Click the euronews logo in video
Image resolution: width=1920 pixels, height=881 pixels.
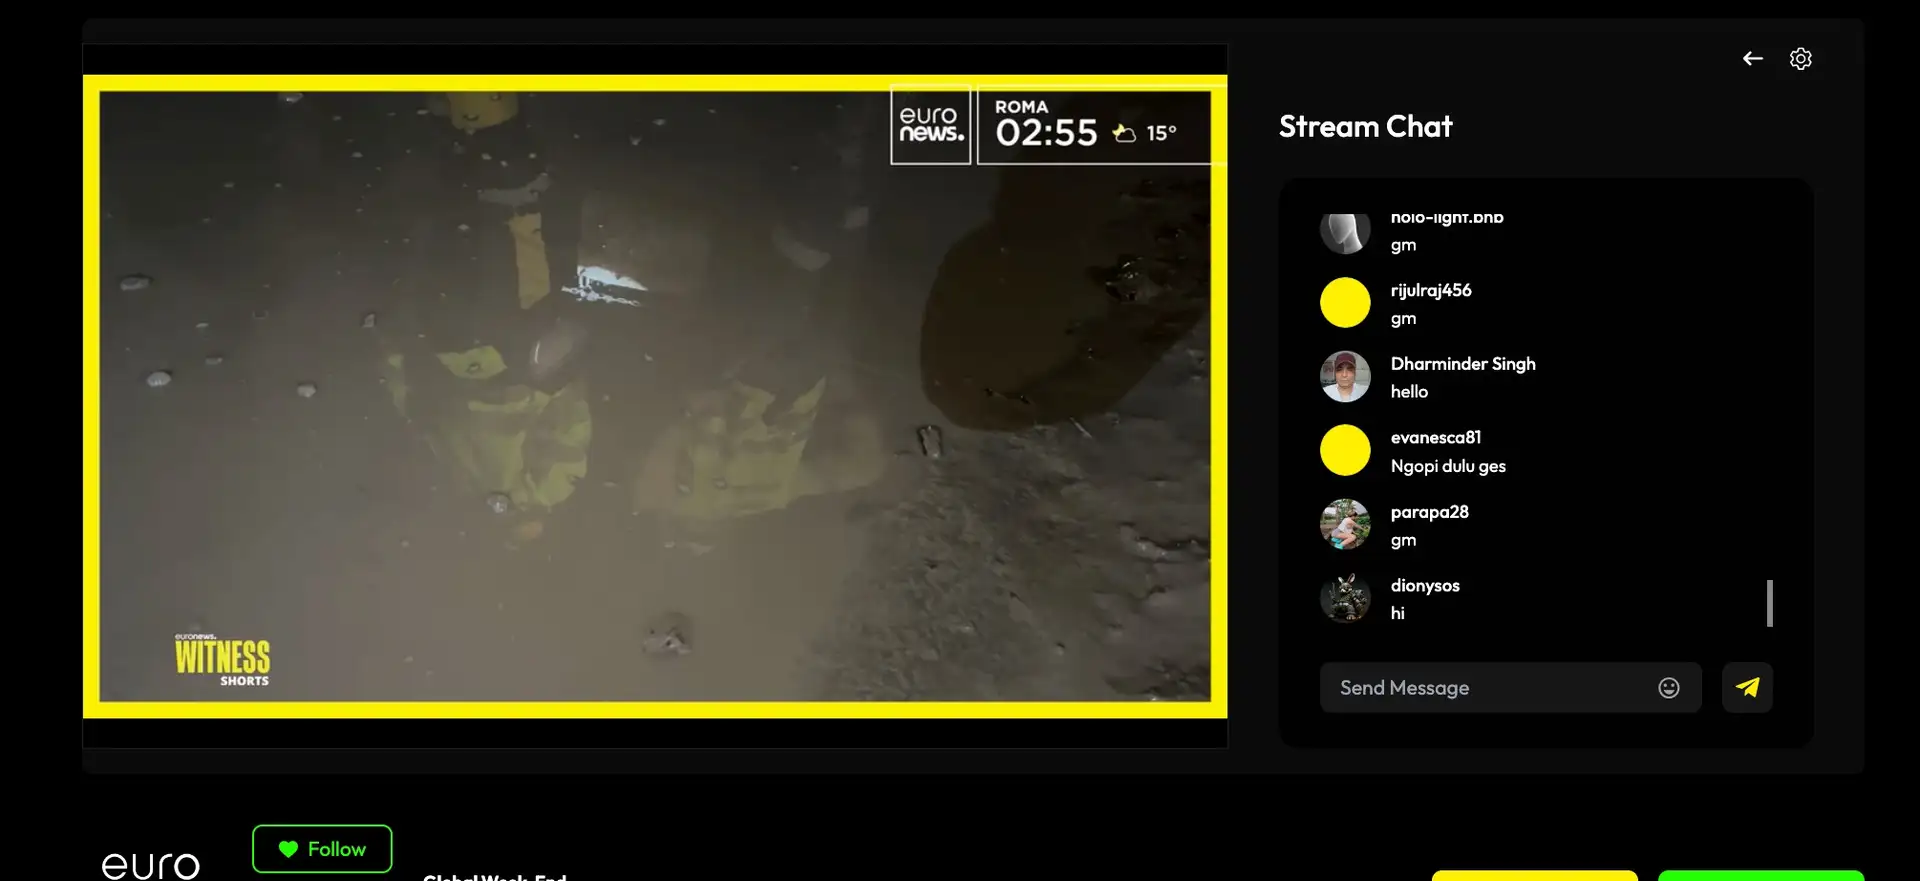930,126
